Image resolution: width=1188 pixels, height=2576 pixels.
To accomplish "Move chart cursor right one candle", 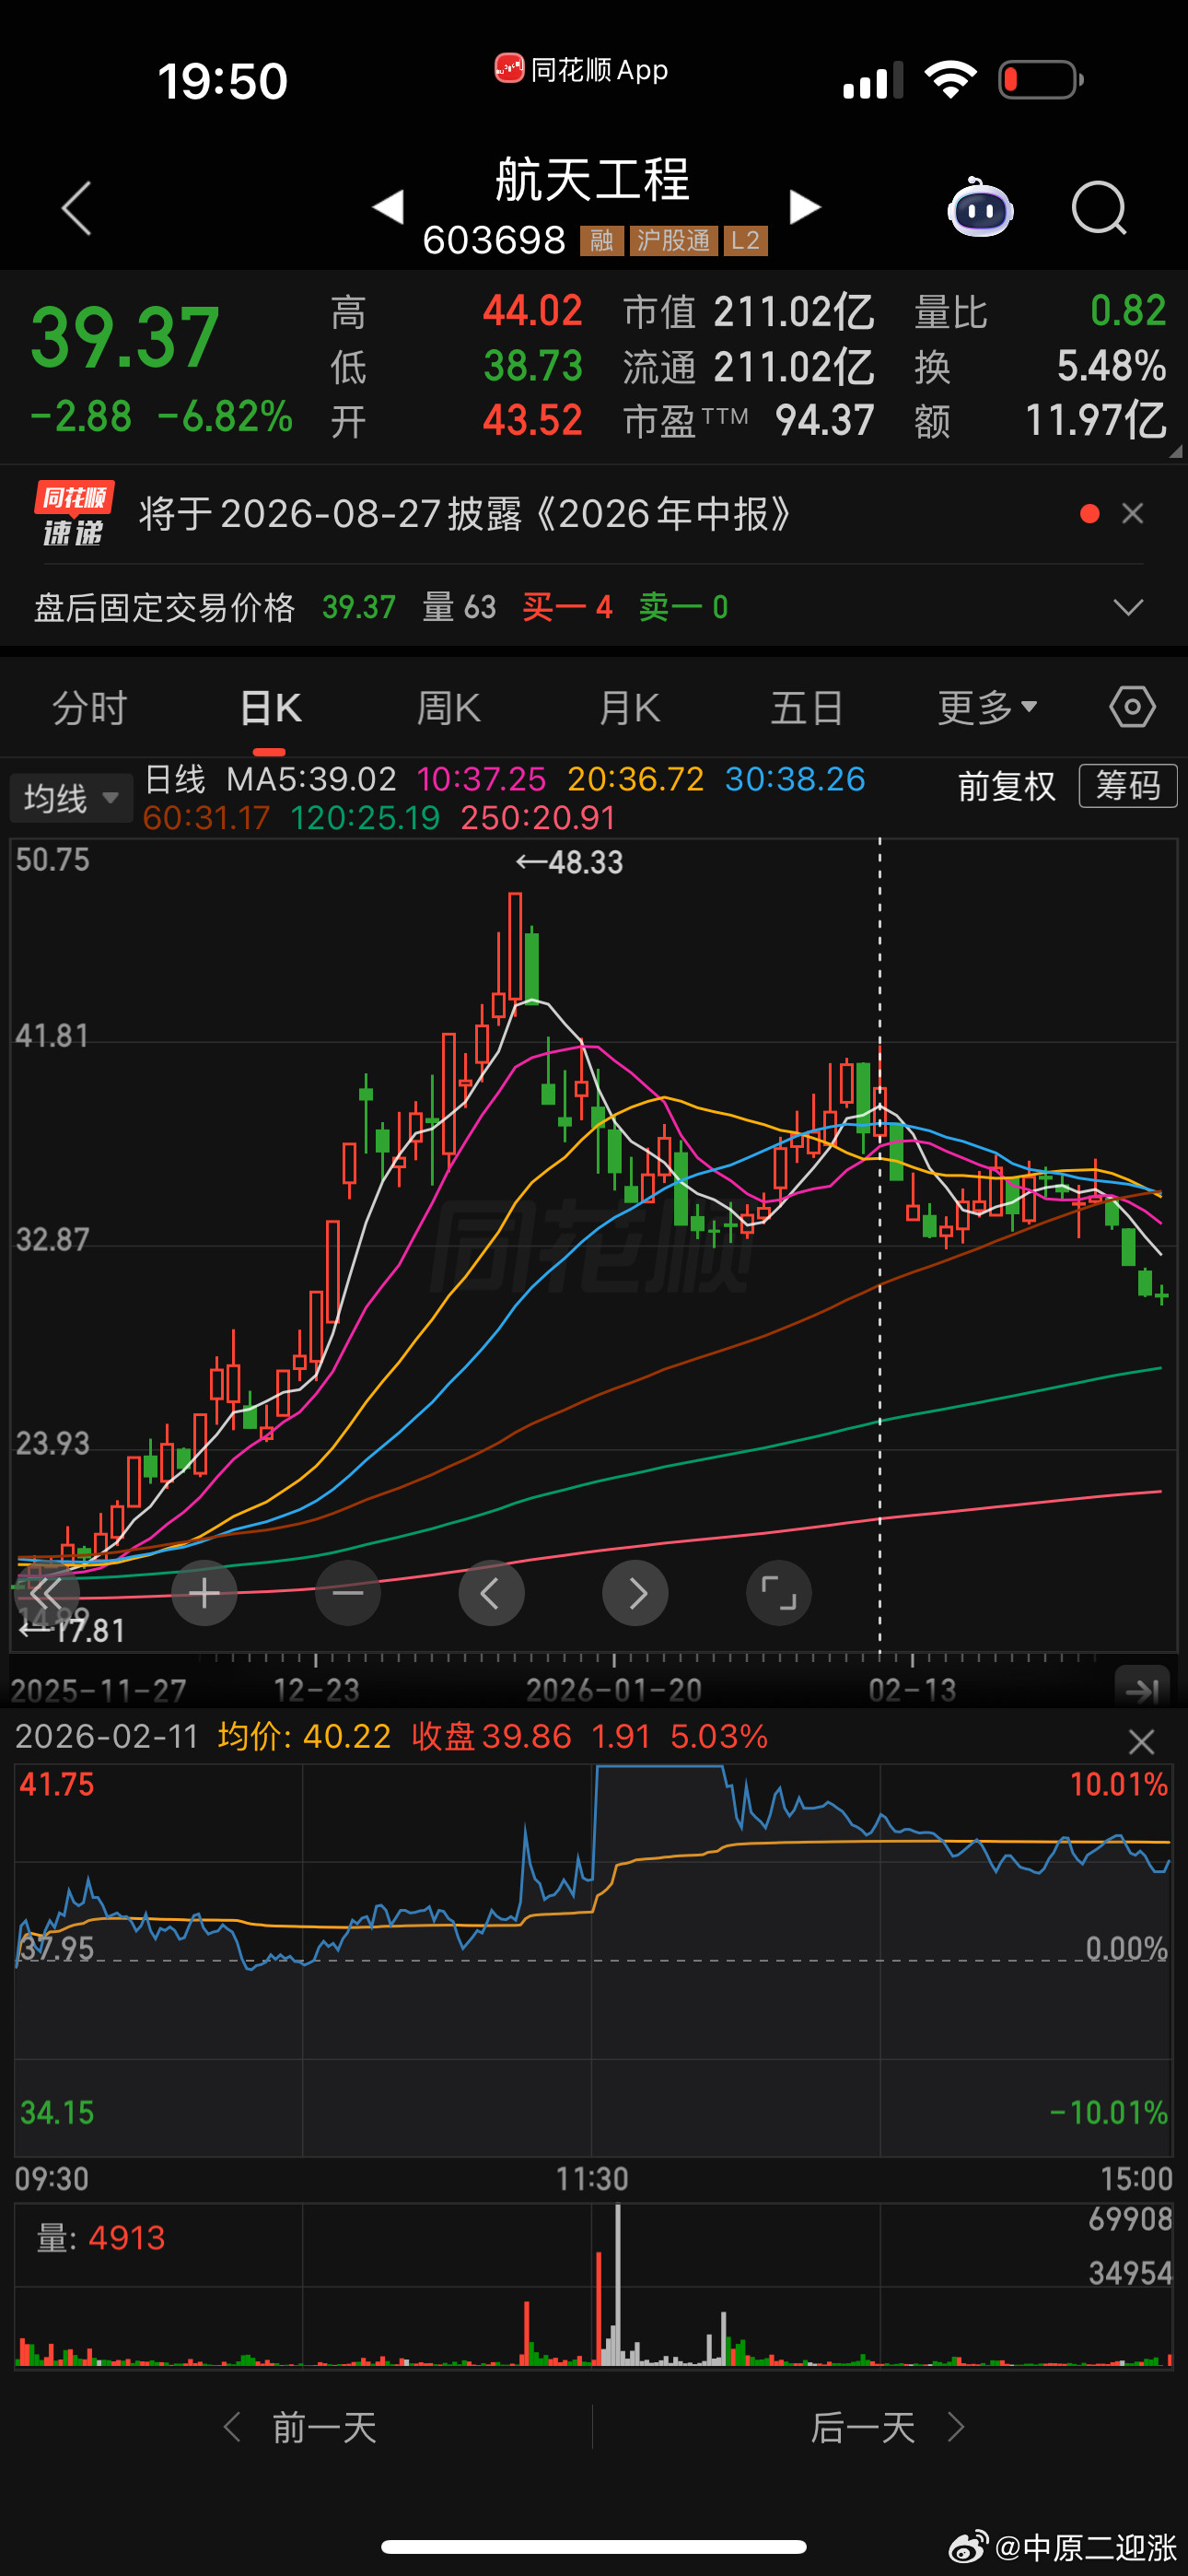I will pos(635,1593).
